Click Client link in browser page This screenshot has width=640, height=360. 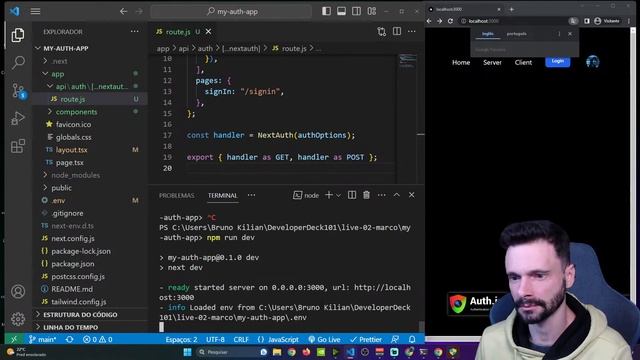[x=523, y=62]
